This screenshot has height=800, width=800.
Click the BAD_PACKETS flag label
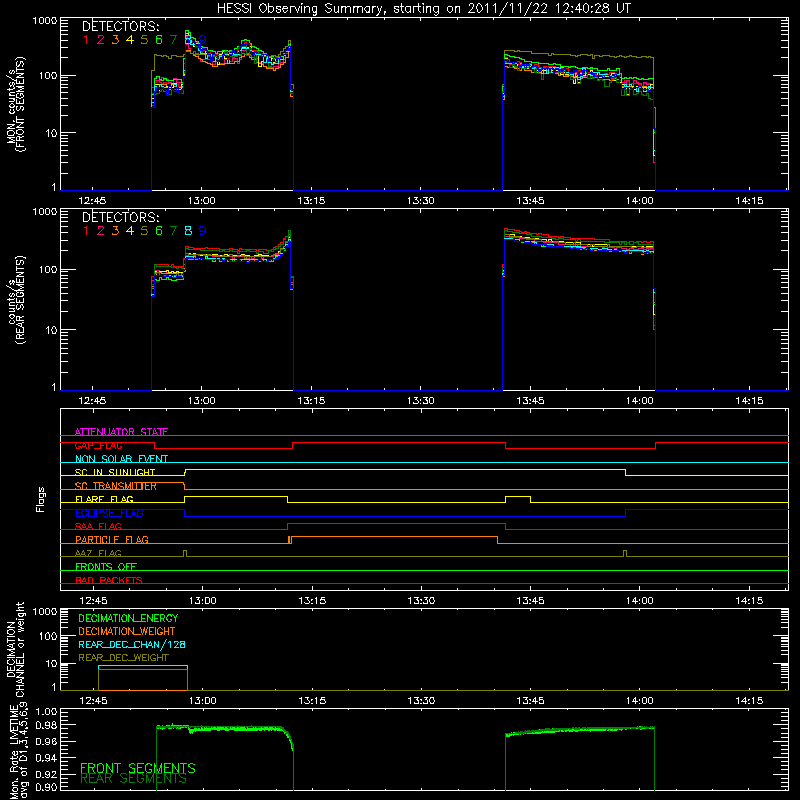[109, 580]
